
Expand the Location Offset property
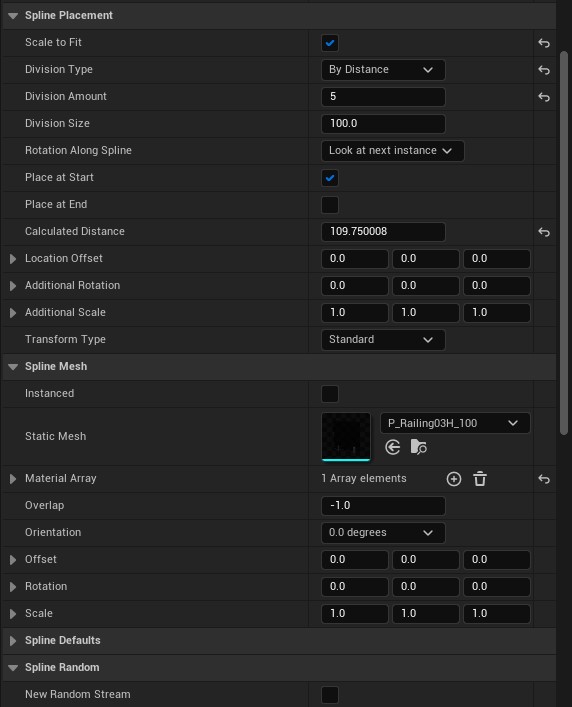pyautogui.click(x=13, y=259)
